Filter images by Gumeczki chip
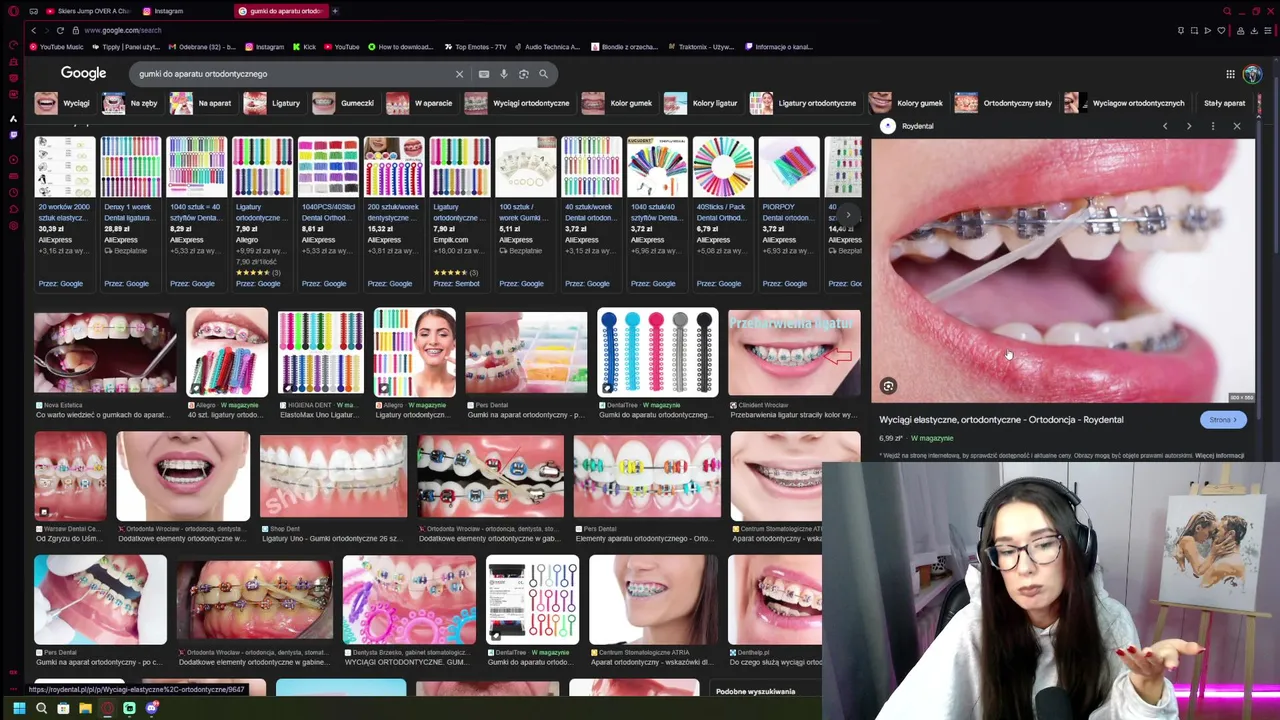This screenshot has height=720, width=1280. coord(344,103)
